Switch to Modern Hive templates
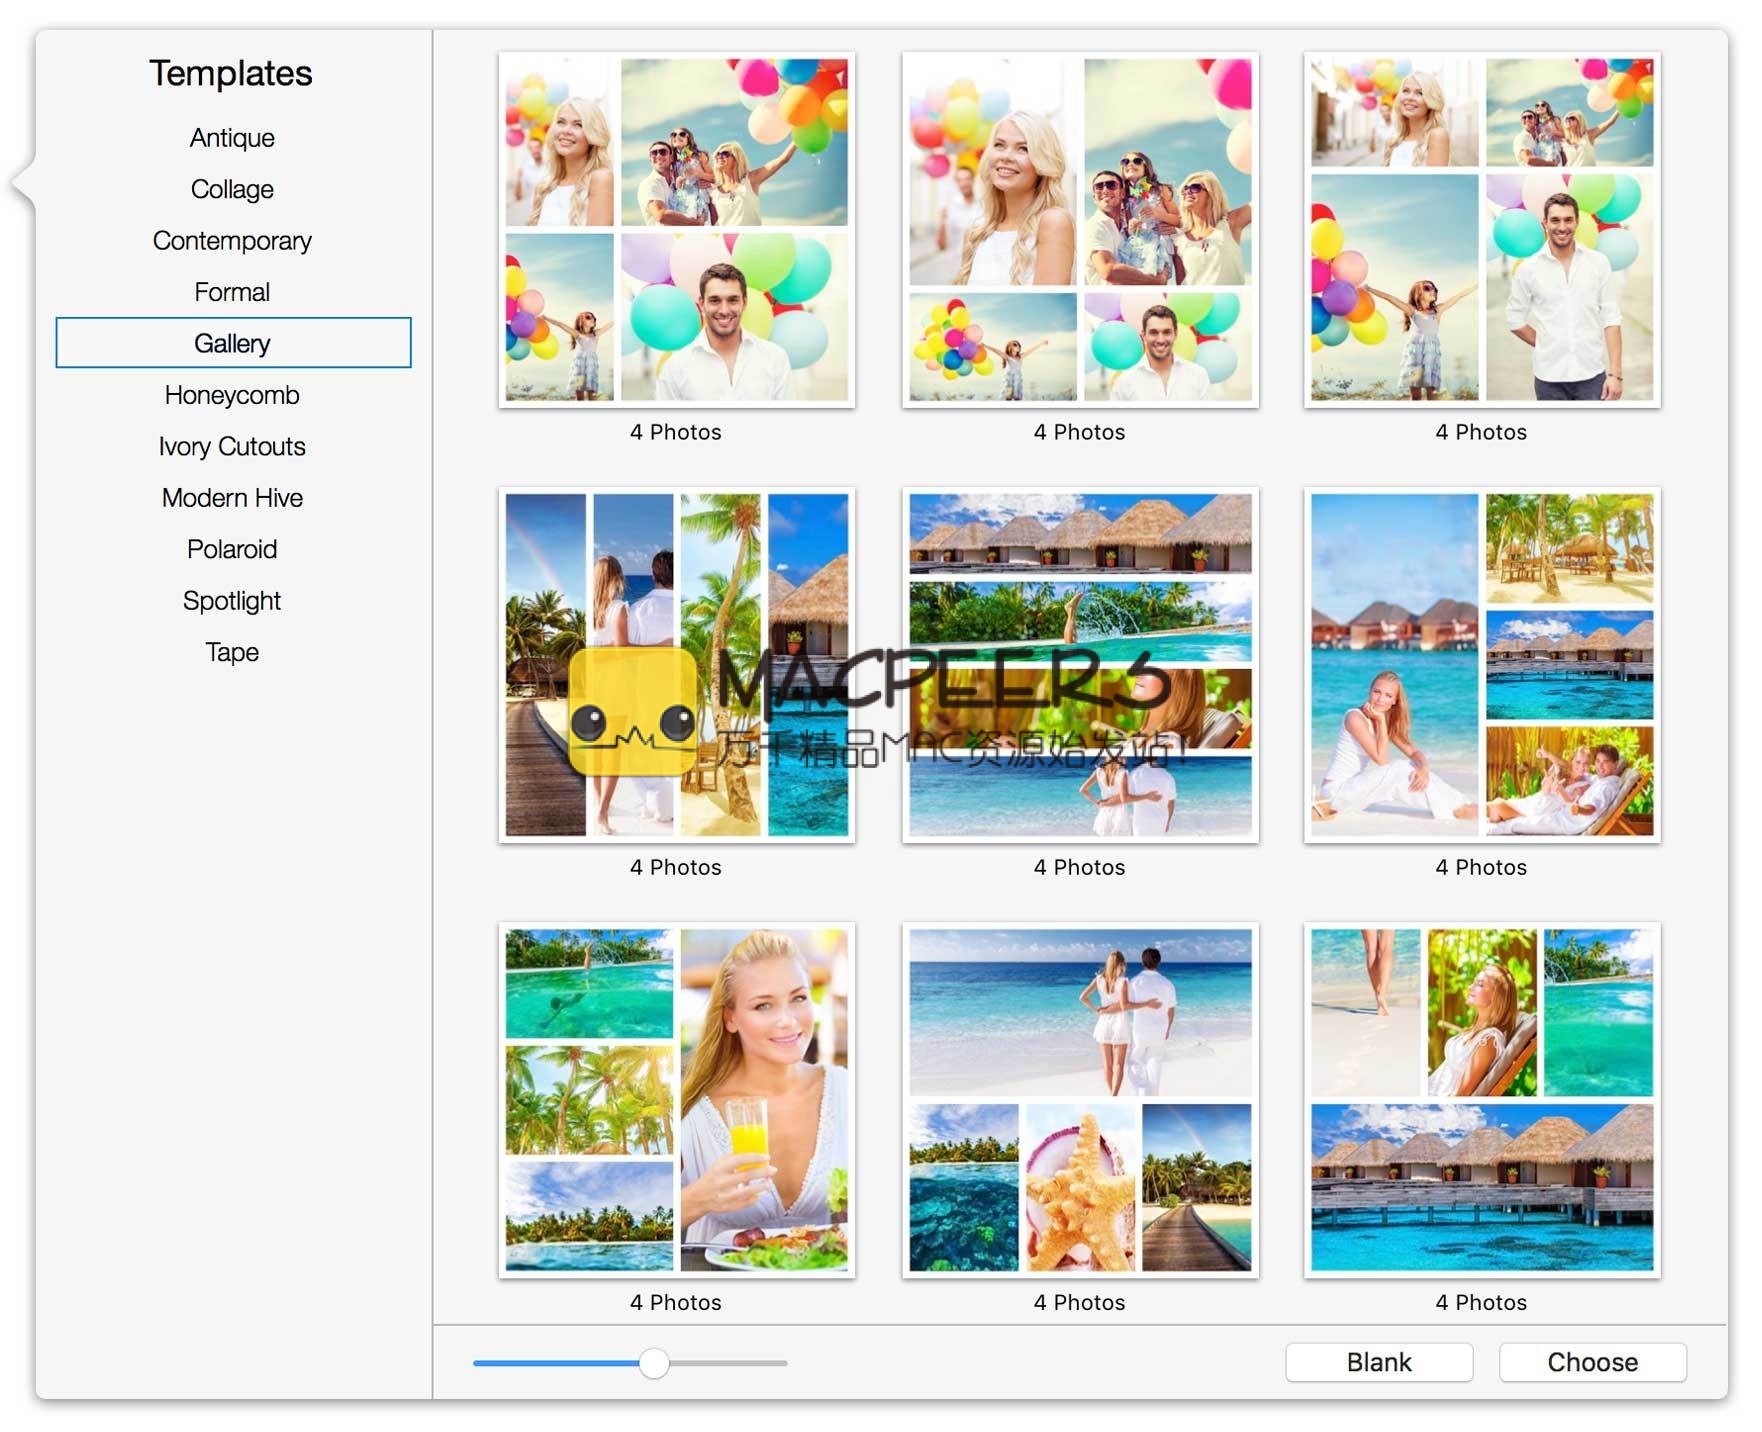This screenshot has width=1762, height=1432. coord(232,498)
